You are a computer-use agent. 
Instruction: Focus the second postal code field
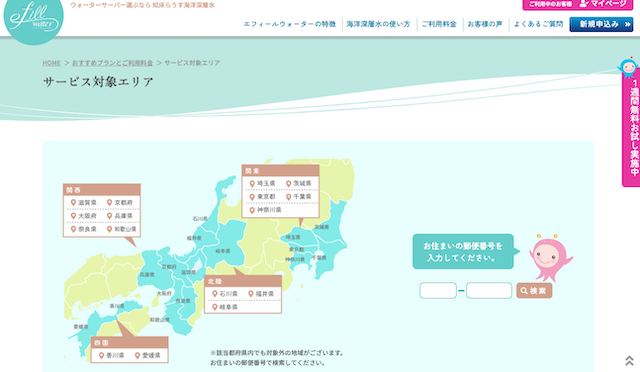489,291
